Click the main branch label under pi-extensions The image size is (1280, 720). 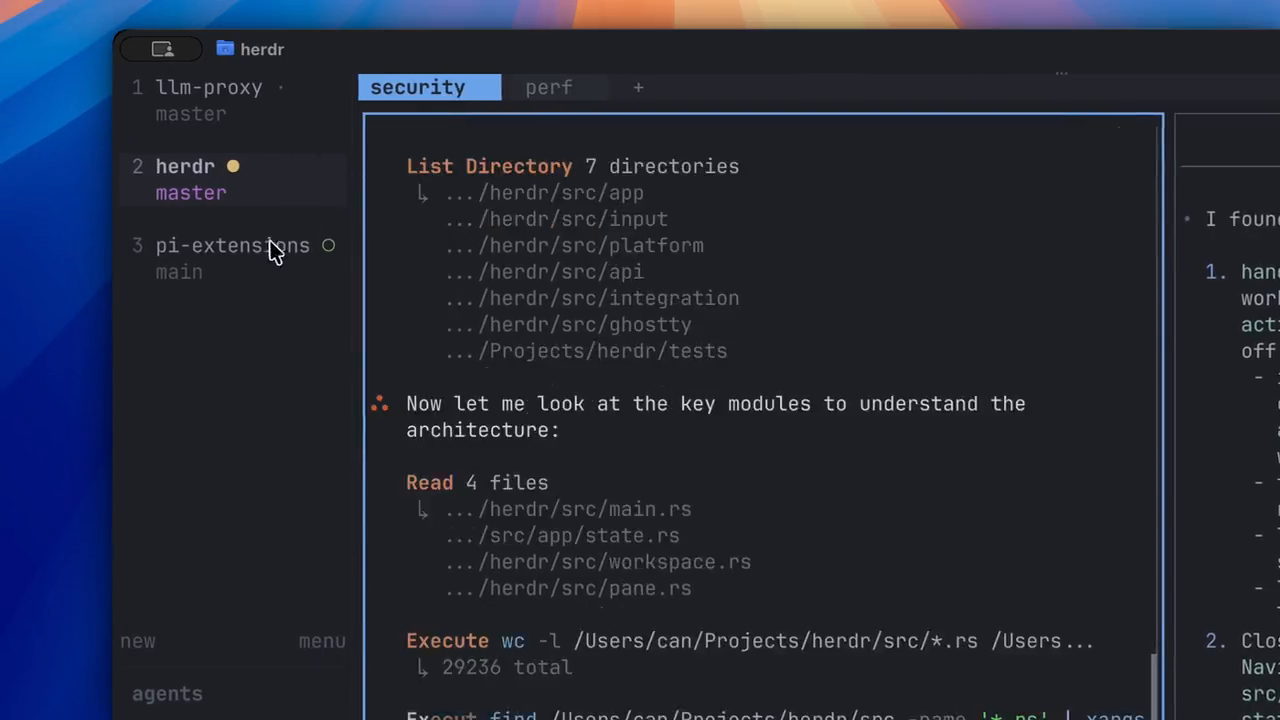pos(179,272)
